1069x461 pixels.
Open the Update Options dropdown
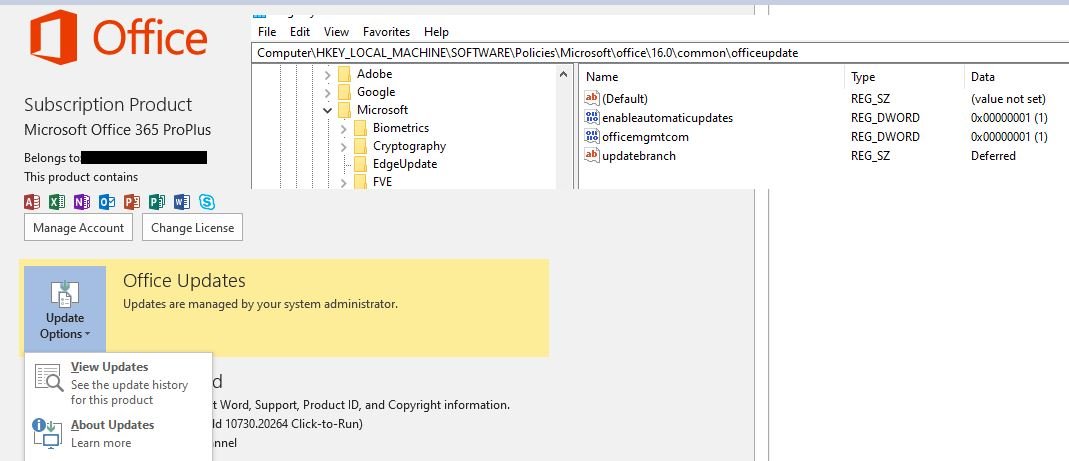click(x=65, y=309)
